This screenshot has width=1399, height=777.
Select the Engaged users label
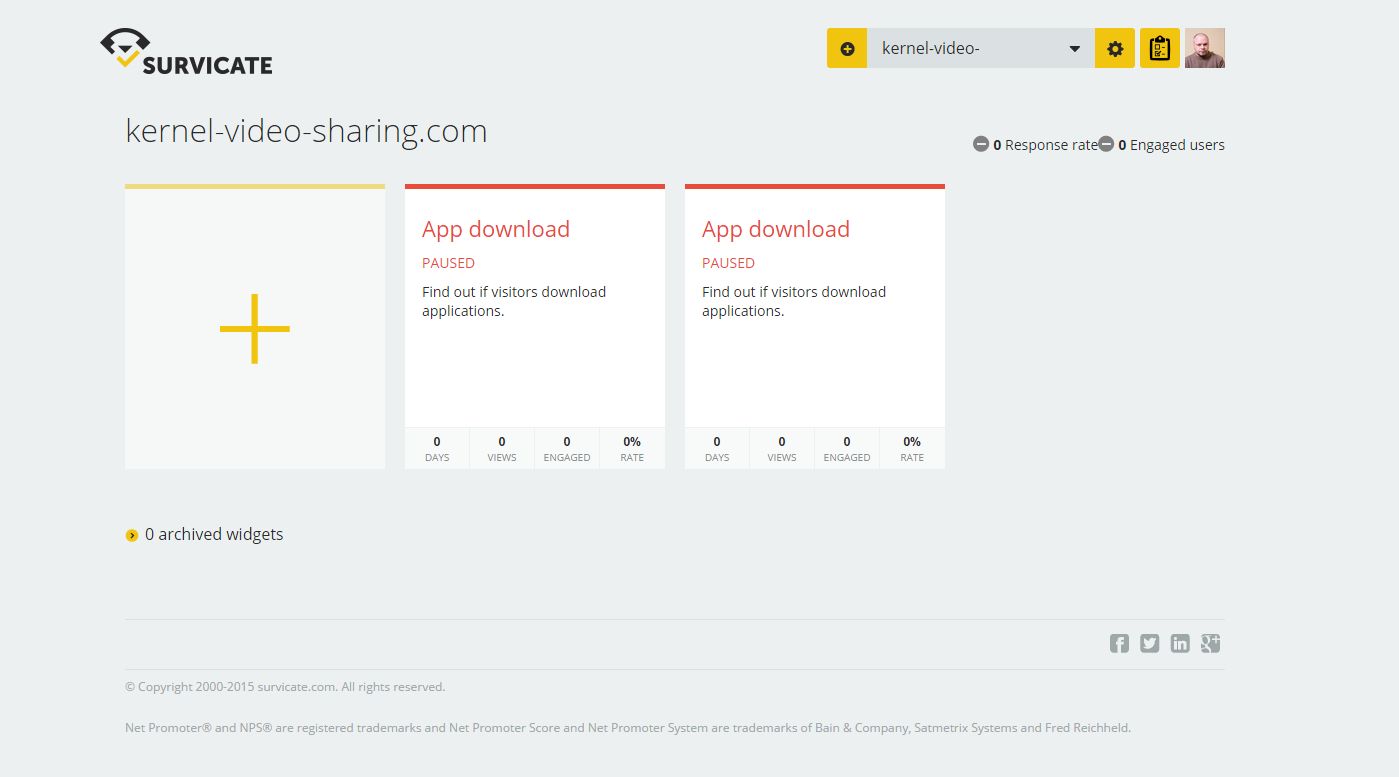coord(1177,145)
